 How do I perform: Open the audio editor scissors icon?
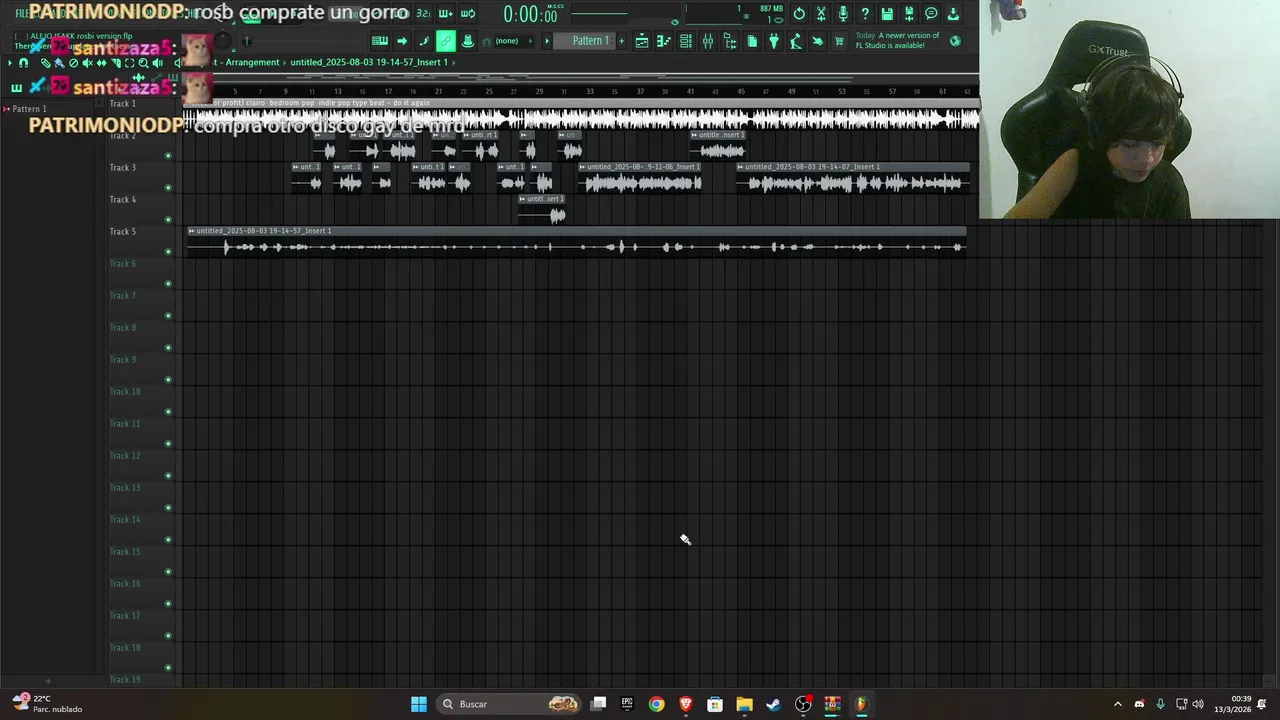pyautogui.click(x=821, y=14)
